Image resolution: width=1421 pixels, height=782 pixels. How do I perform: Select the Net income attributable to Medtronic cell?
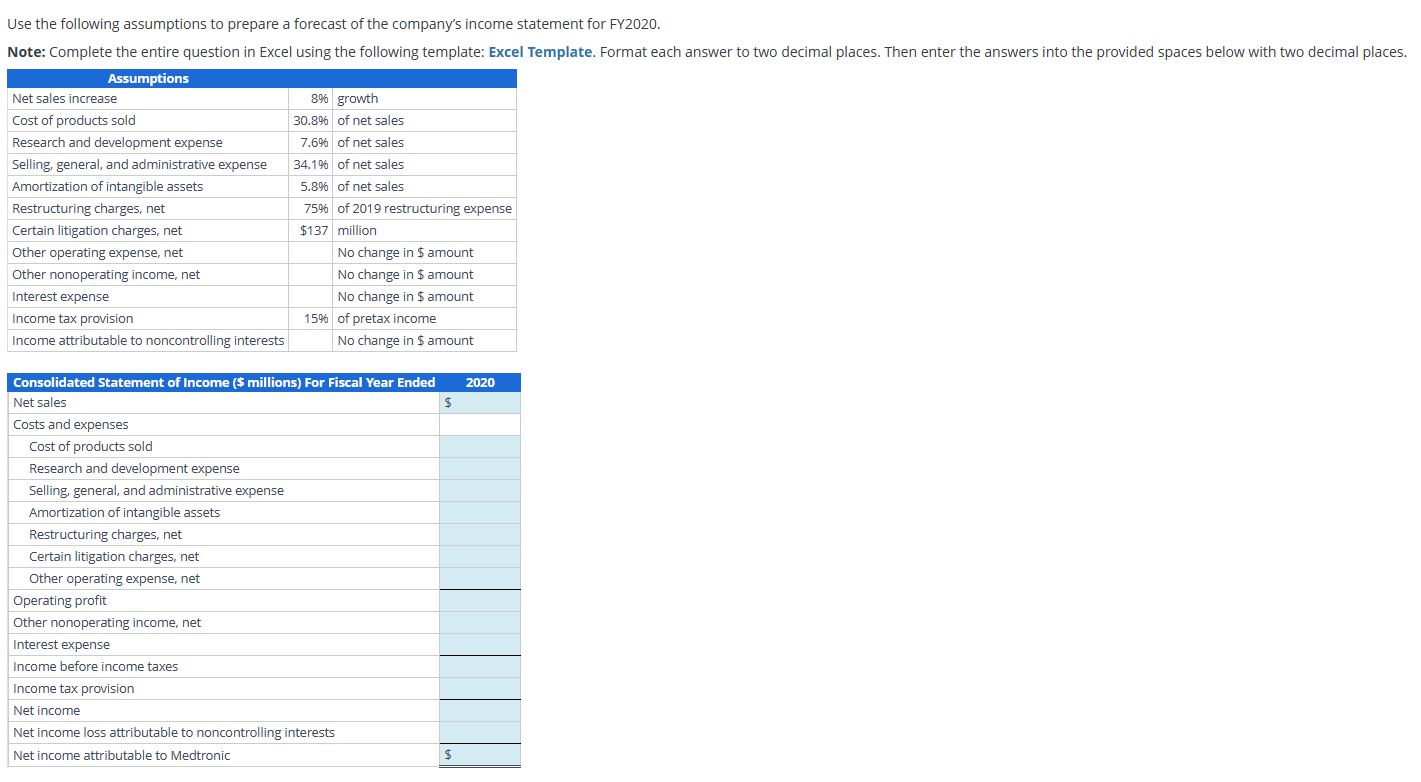[480, 754]
